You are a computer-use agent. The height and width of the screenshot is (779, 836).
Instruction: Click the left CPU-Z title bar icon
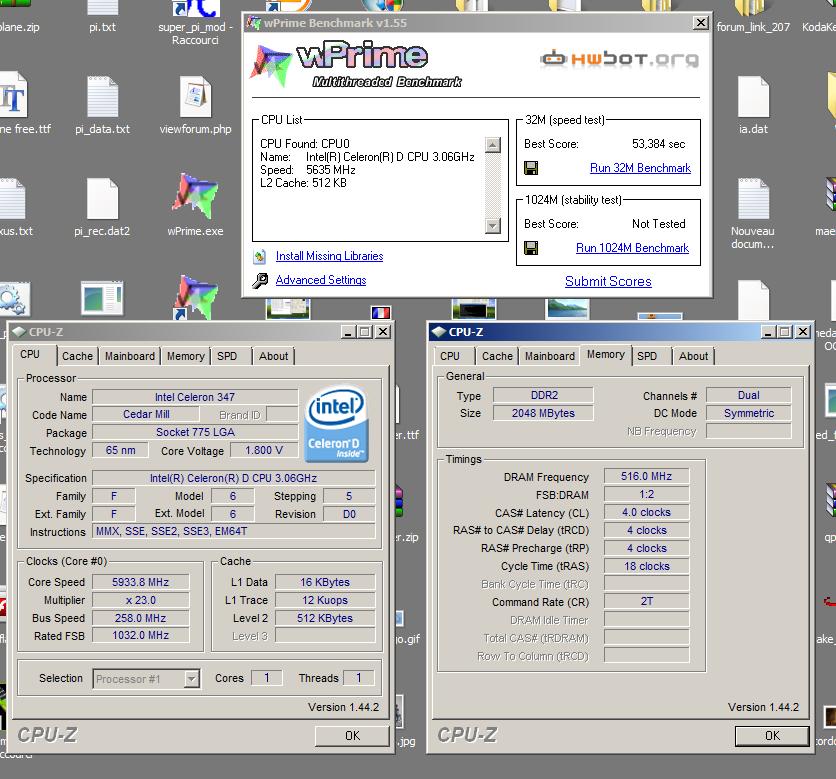19,332
